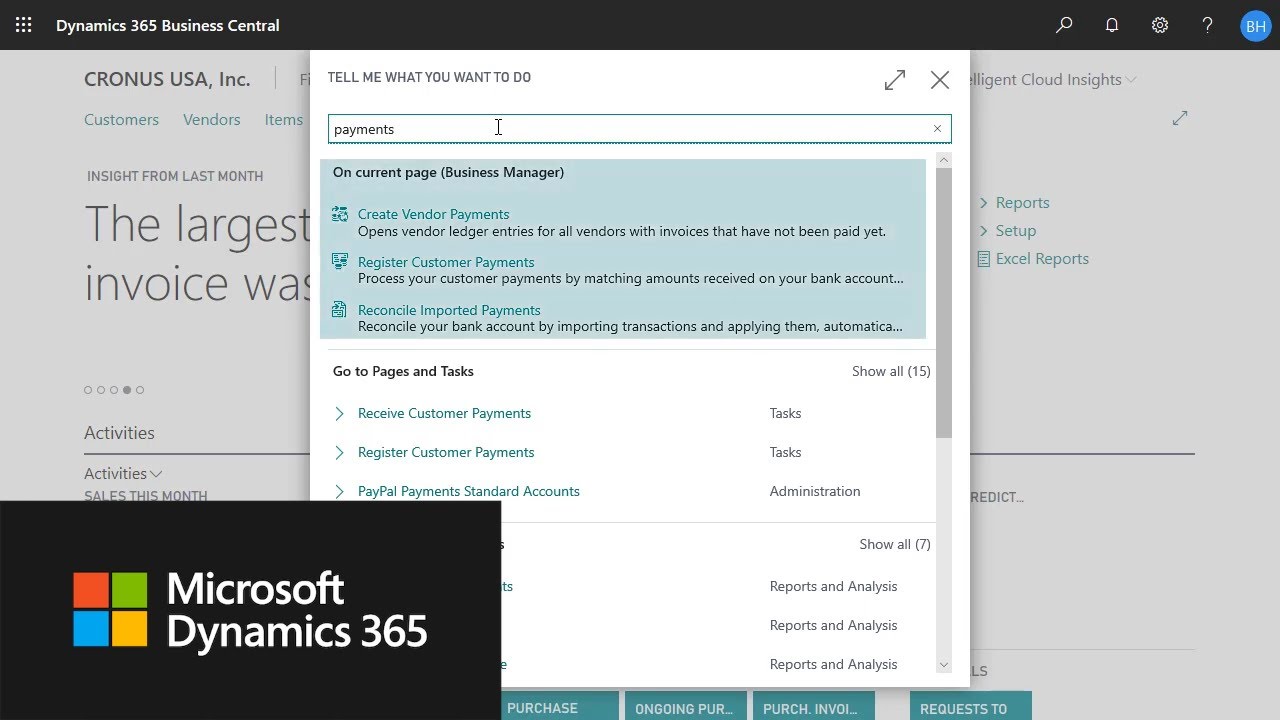The width and height of the screenshot is (1280, 720).
Task: Click the BH account avatar
Action: point(1256,25)
